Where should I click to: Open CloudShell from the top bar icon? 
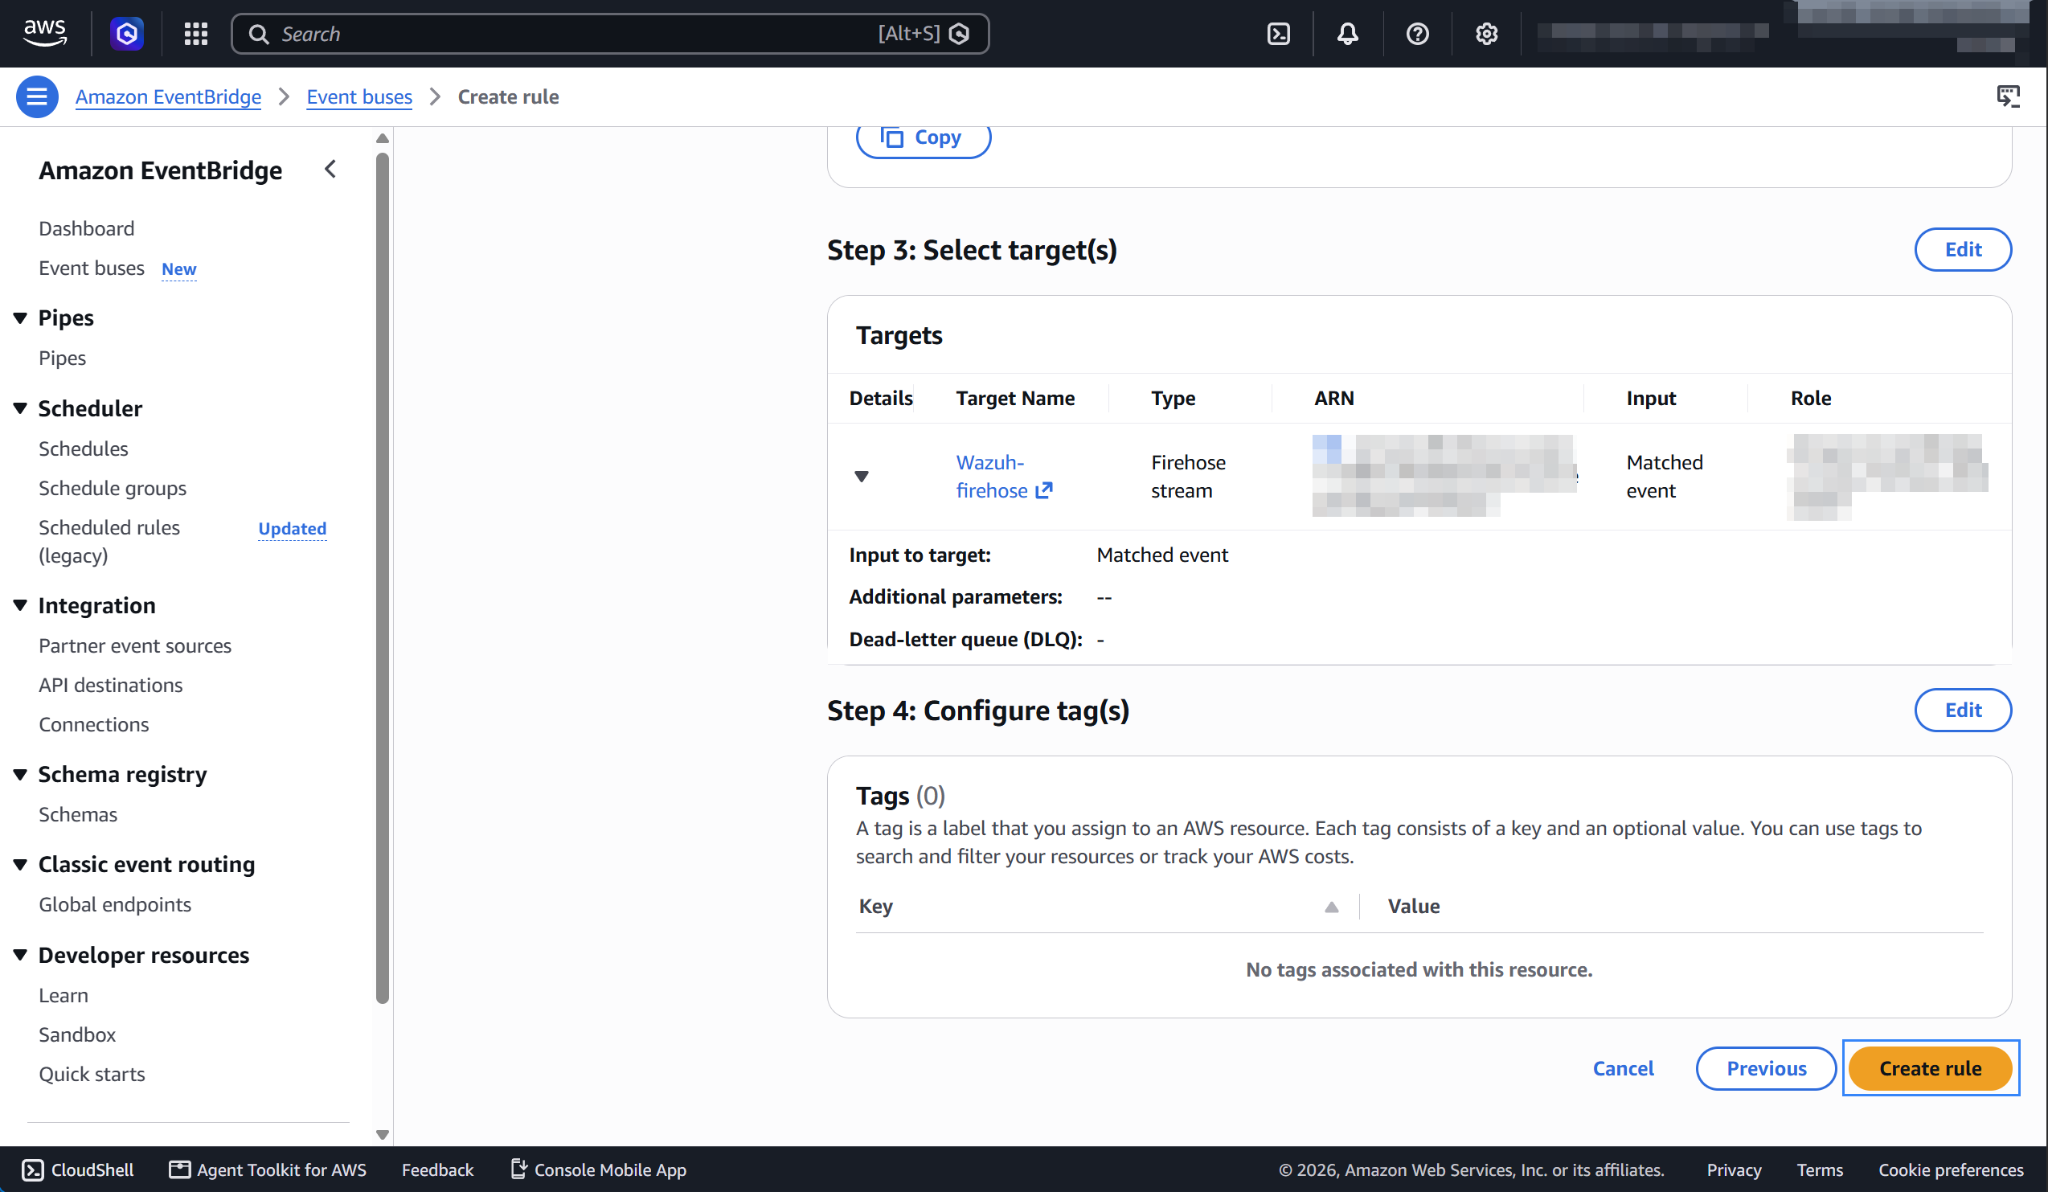(x=1278, y=34)
